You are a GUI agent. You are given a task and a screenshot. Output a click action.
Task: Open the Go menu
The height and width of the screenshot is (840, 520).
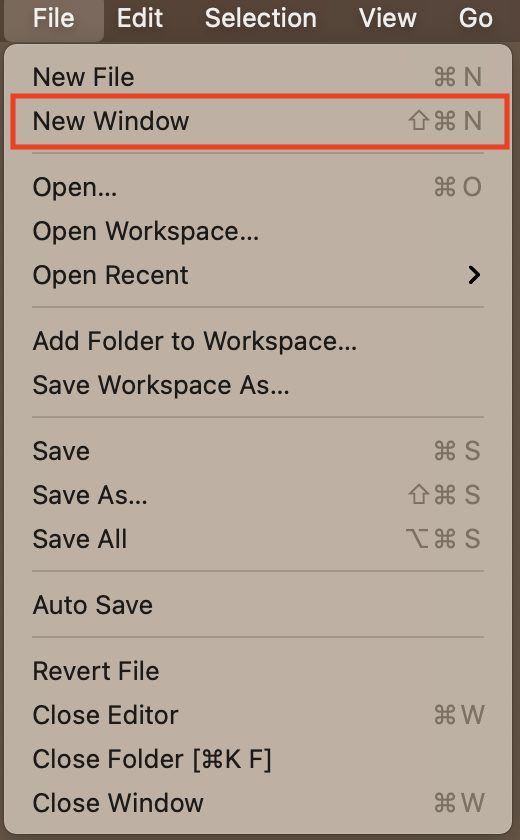point(476,18)
